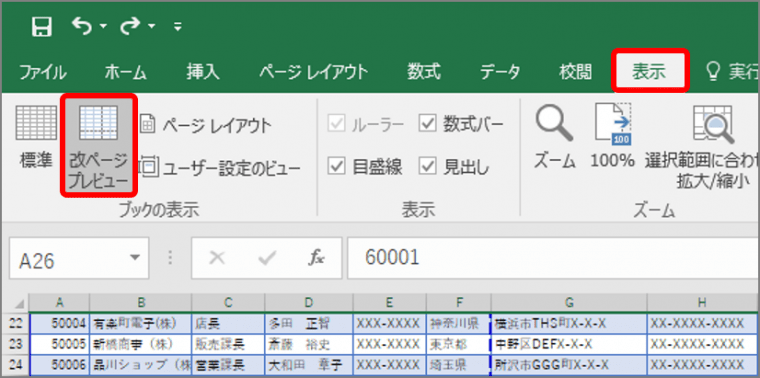Select column G header

coord(569,303)
